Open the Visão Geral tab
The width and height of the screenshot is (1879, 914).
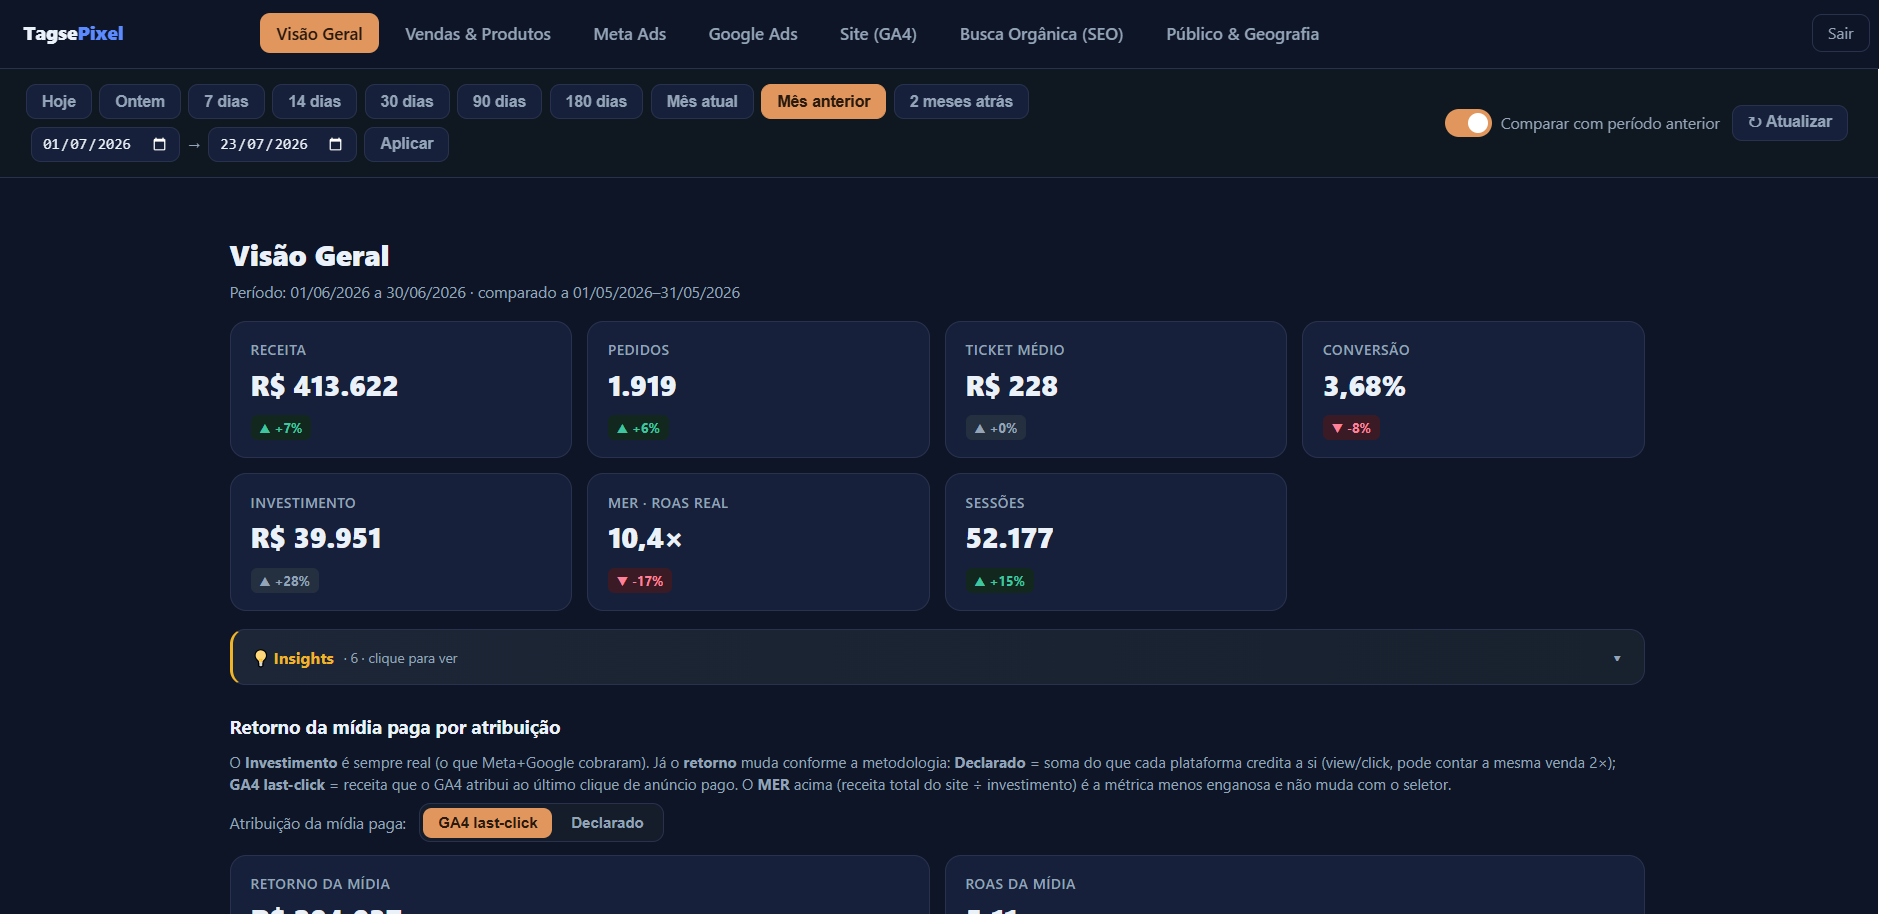point(319,33)
